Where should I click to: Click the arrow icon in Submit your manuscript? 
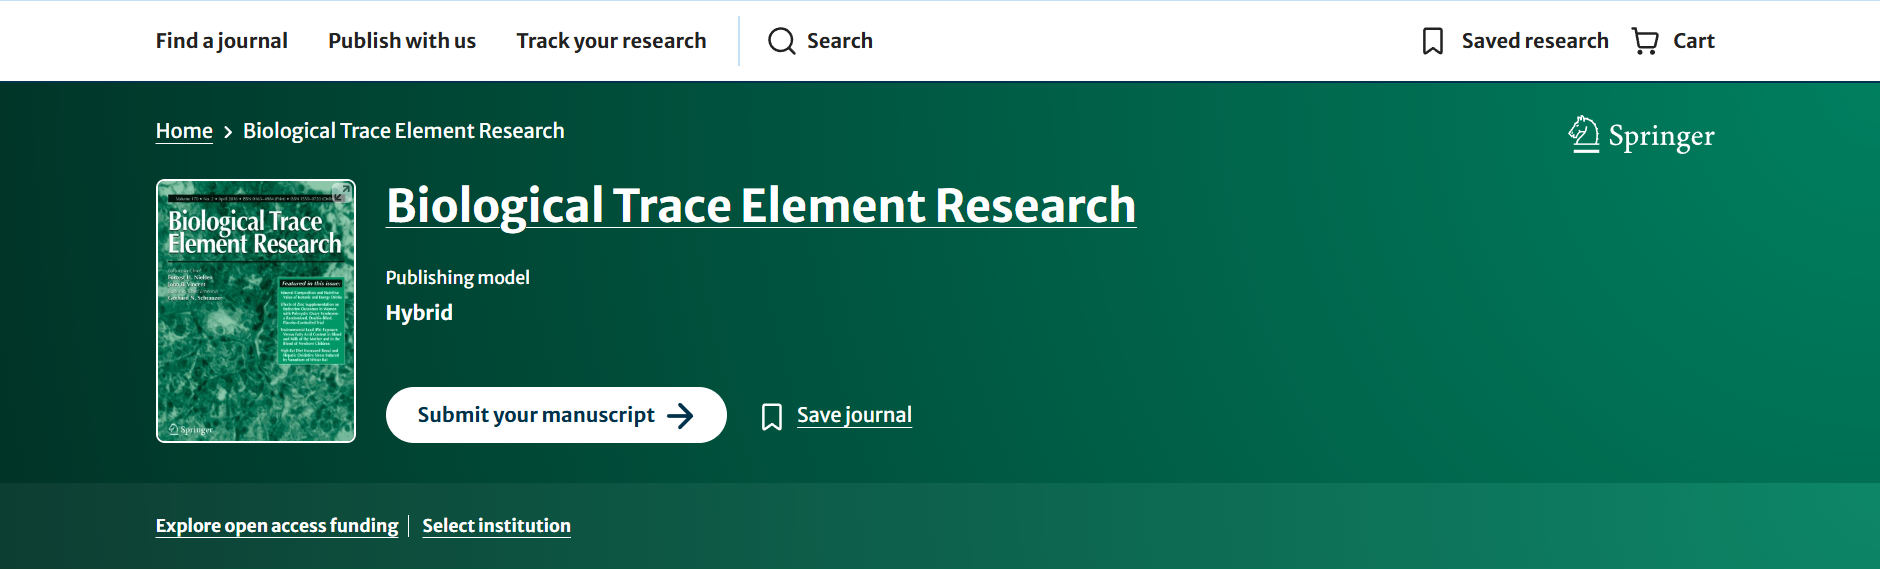[680, 416]
